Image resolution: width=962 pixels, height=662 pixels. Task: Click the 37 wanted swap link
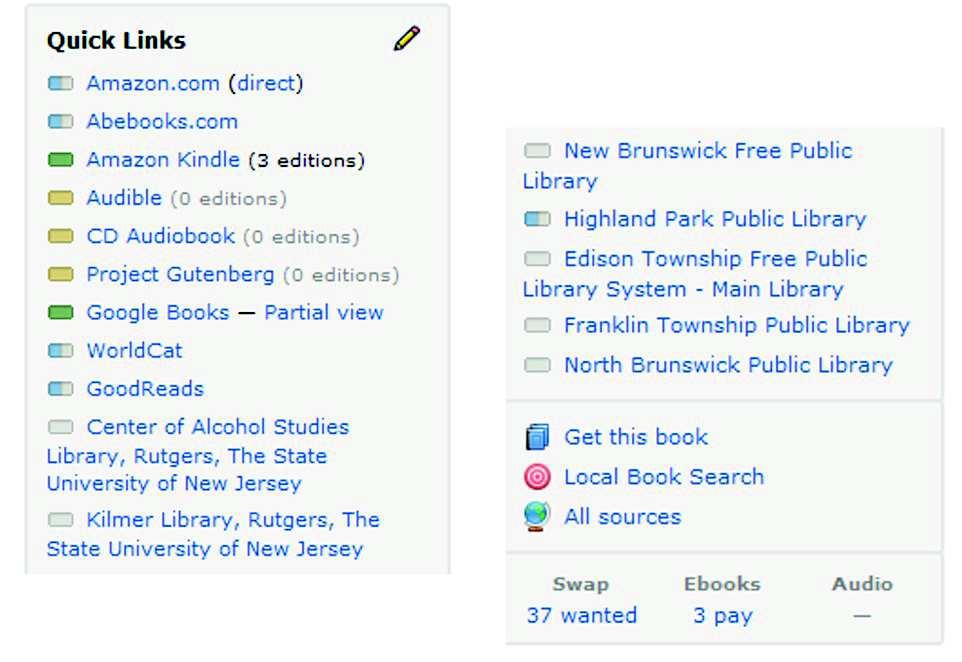click(582, 615)
